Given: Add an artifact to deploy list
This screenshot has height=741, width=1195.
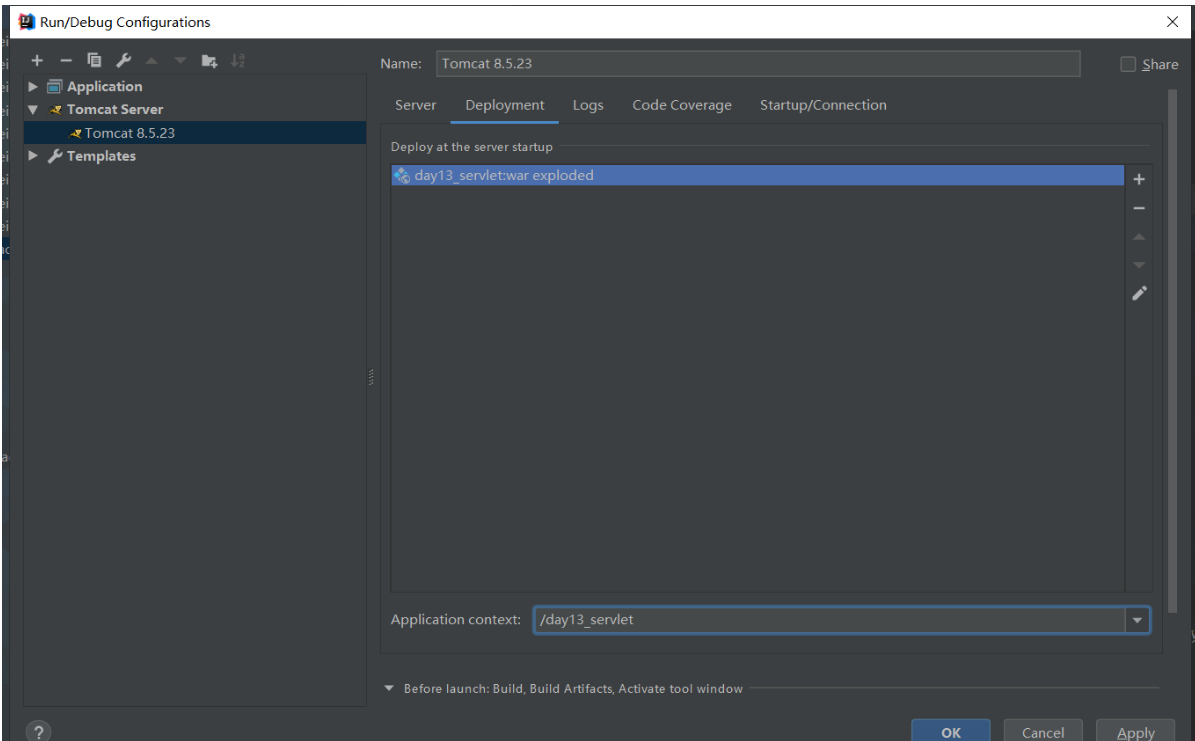Looking at the screenshot, I should 1139,179.
